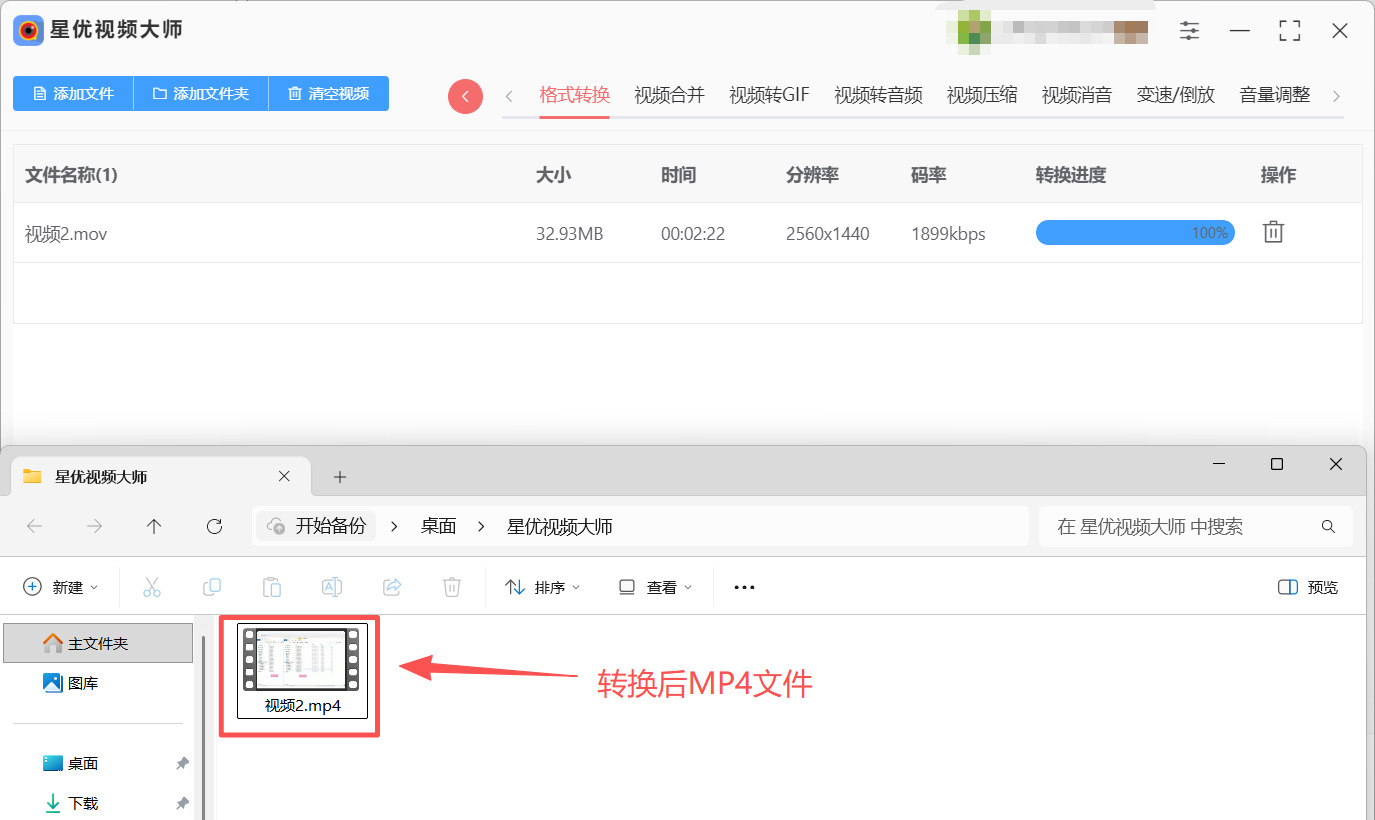Switch to the 格式转换 tab
This screenshot has height=820, width=1375.
tap(574, 95)
